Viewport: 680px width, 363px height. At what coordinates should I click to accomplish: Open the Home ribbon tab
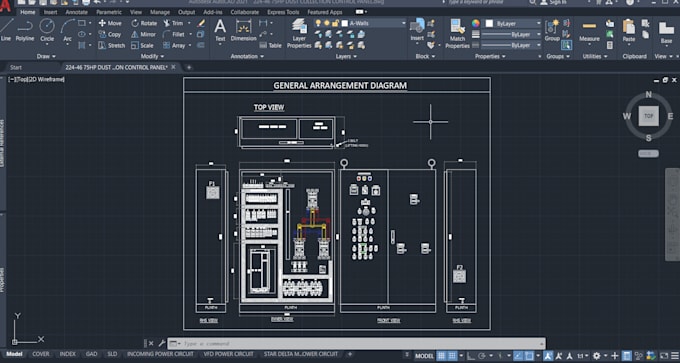tap(28, 12)
